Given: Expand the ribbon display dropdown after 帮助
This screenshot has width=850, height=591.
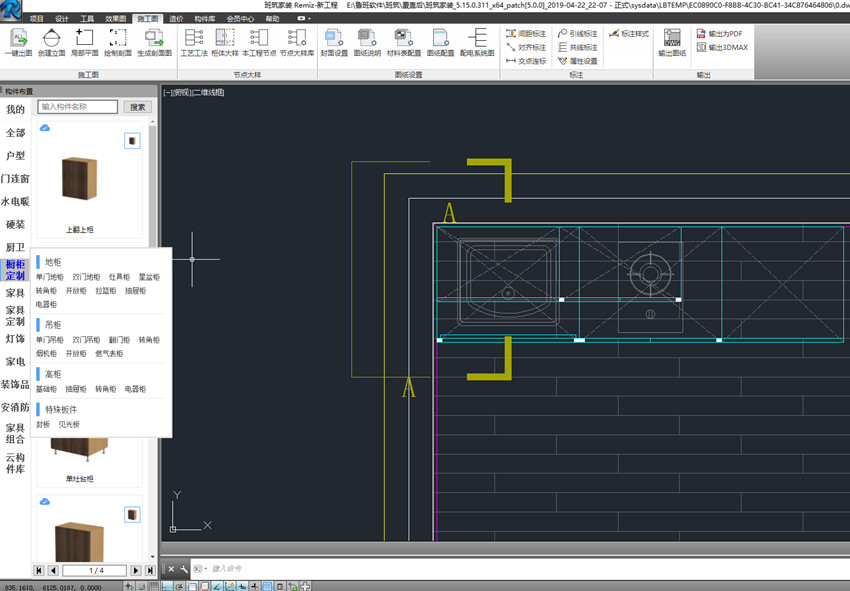Looking at the screenshot, I should pyautogui.click(x=304, y=18).
